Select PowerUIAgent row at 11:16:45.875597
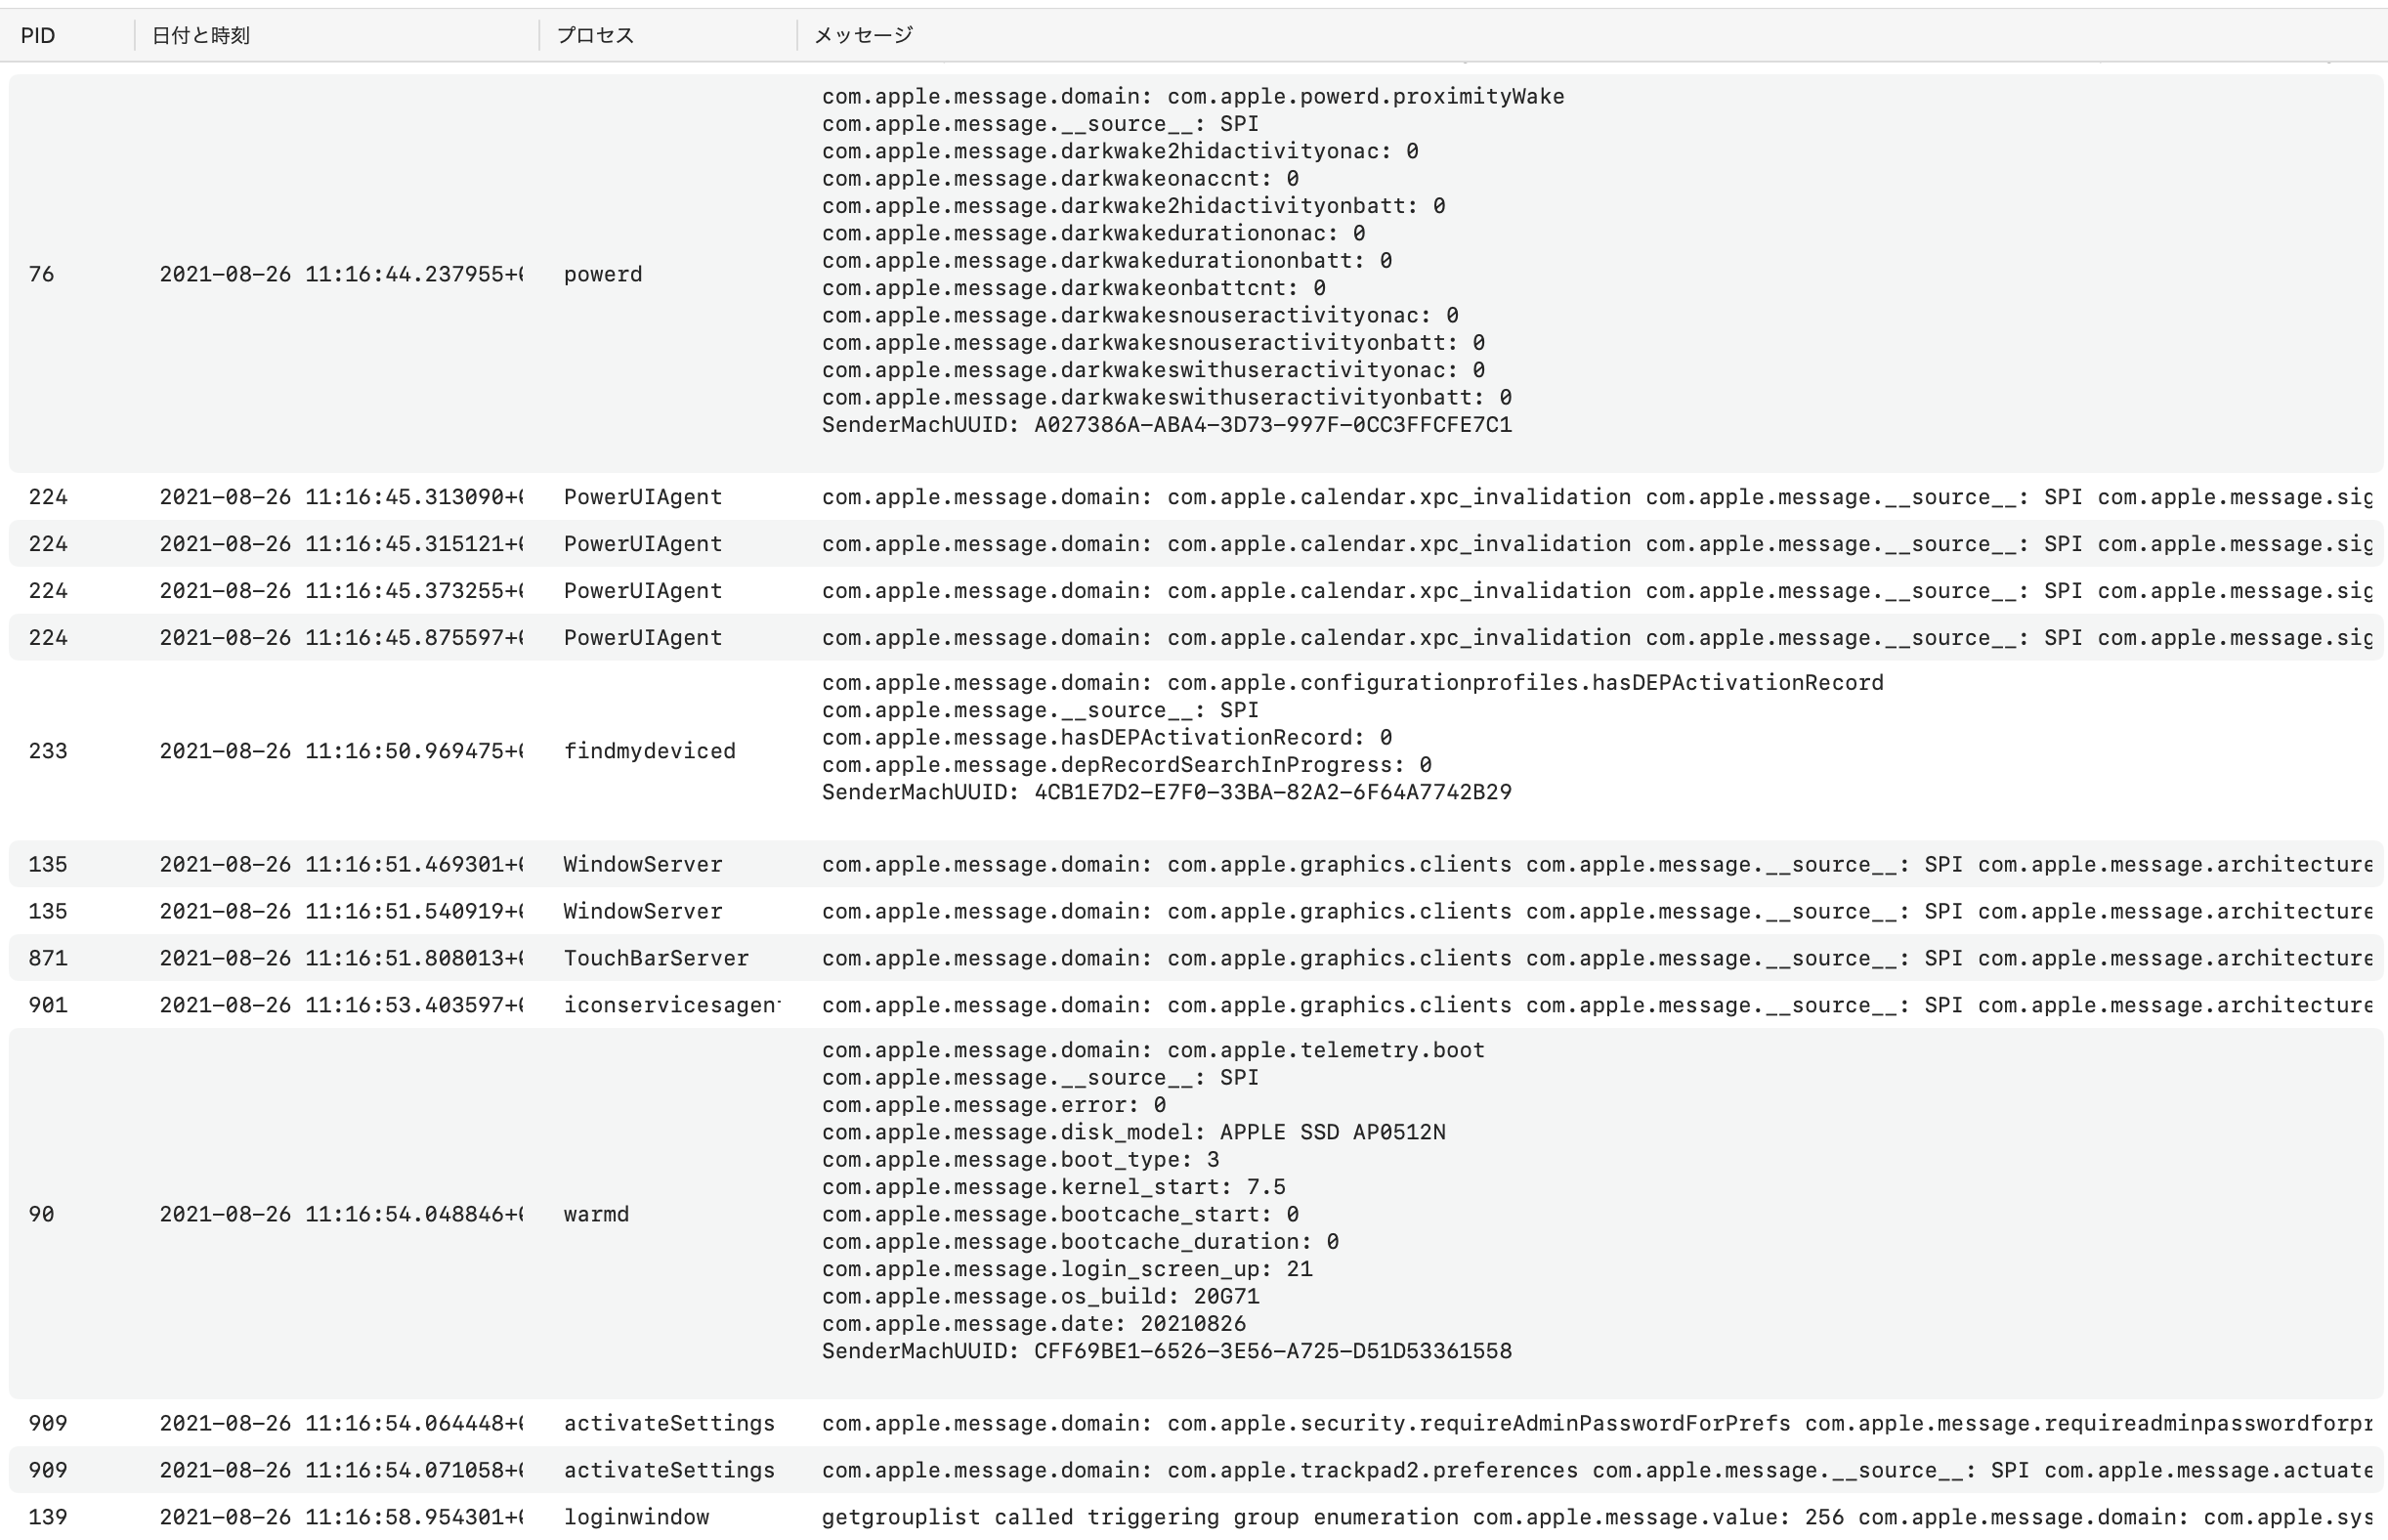 tap(642, 638)
